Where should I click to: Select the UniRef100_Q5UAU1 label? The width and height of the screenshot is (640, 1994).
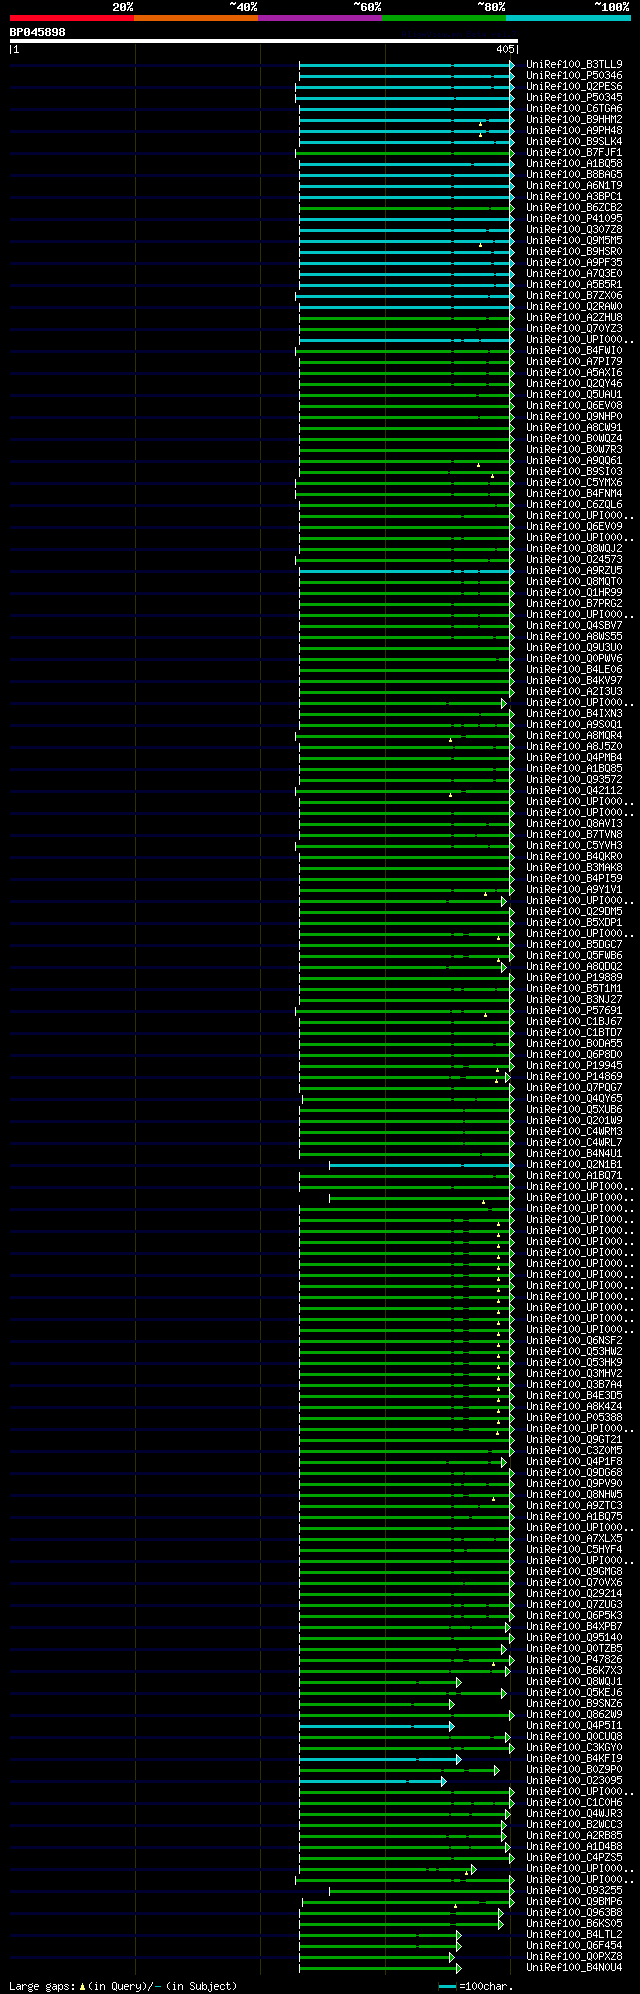click(x=574, y=394)
